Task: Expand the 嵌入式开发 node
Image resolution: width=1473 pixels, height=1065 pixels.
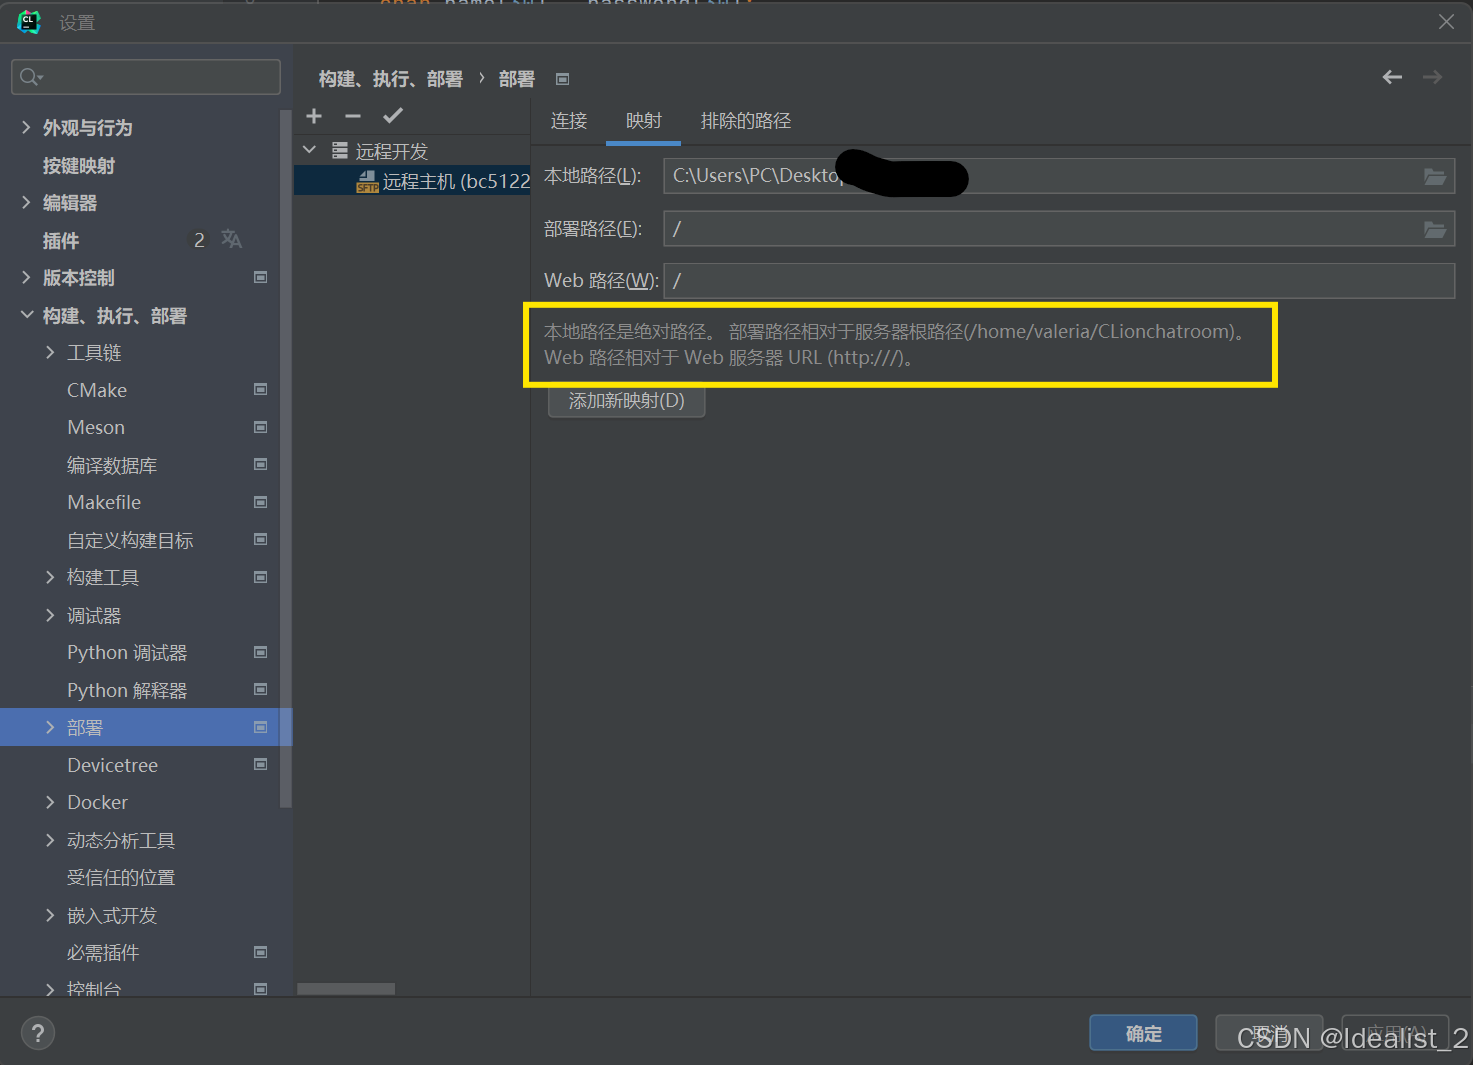Action: (x=50, y=915)
